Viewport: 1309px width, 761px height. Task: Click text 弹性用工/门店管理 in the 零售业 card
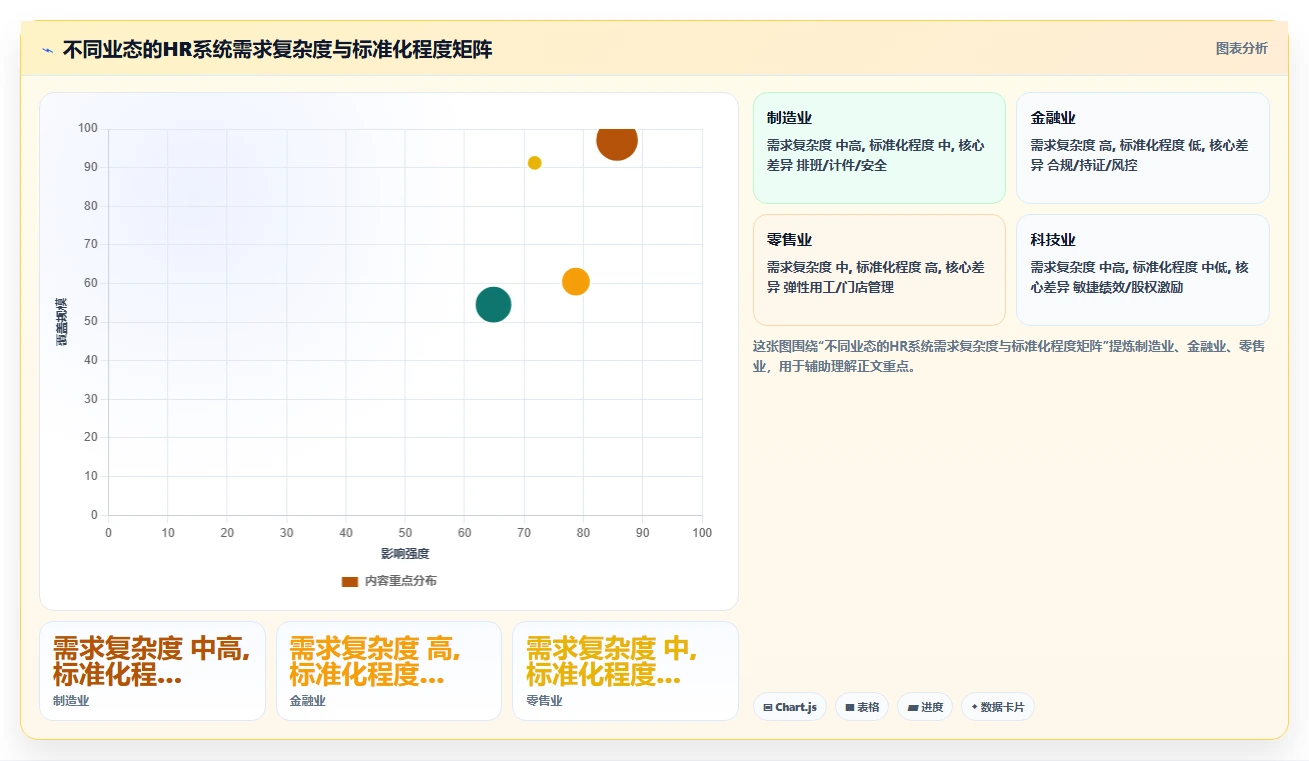point(837,287)
